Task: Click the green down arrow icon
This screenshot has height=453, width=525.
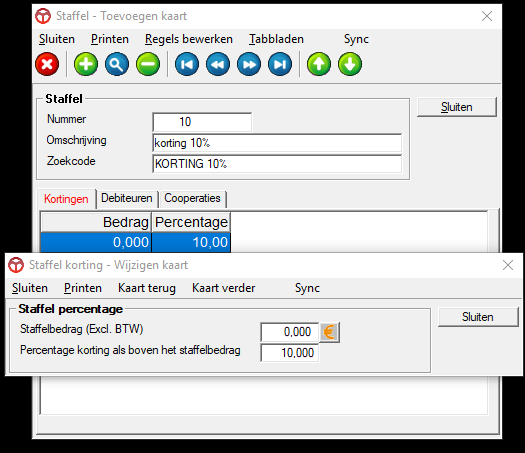Action: [x=350, y=64]
